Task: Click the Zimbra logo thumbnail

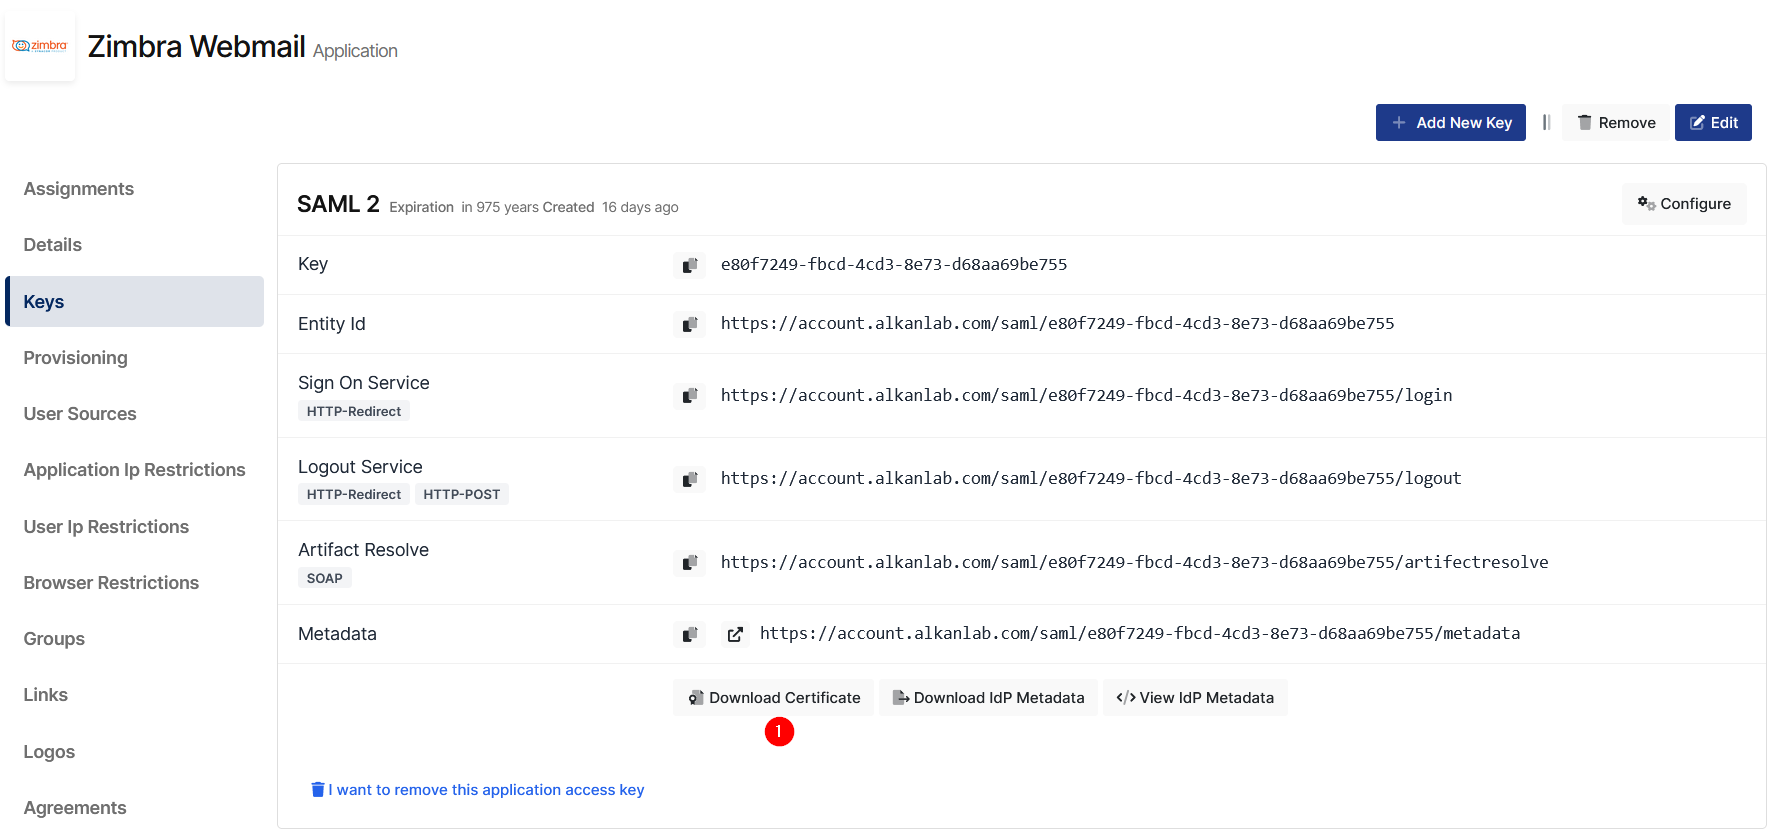Action: pyautogui.click(x=40, y=46)
